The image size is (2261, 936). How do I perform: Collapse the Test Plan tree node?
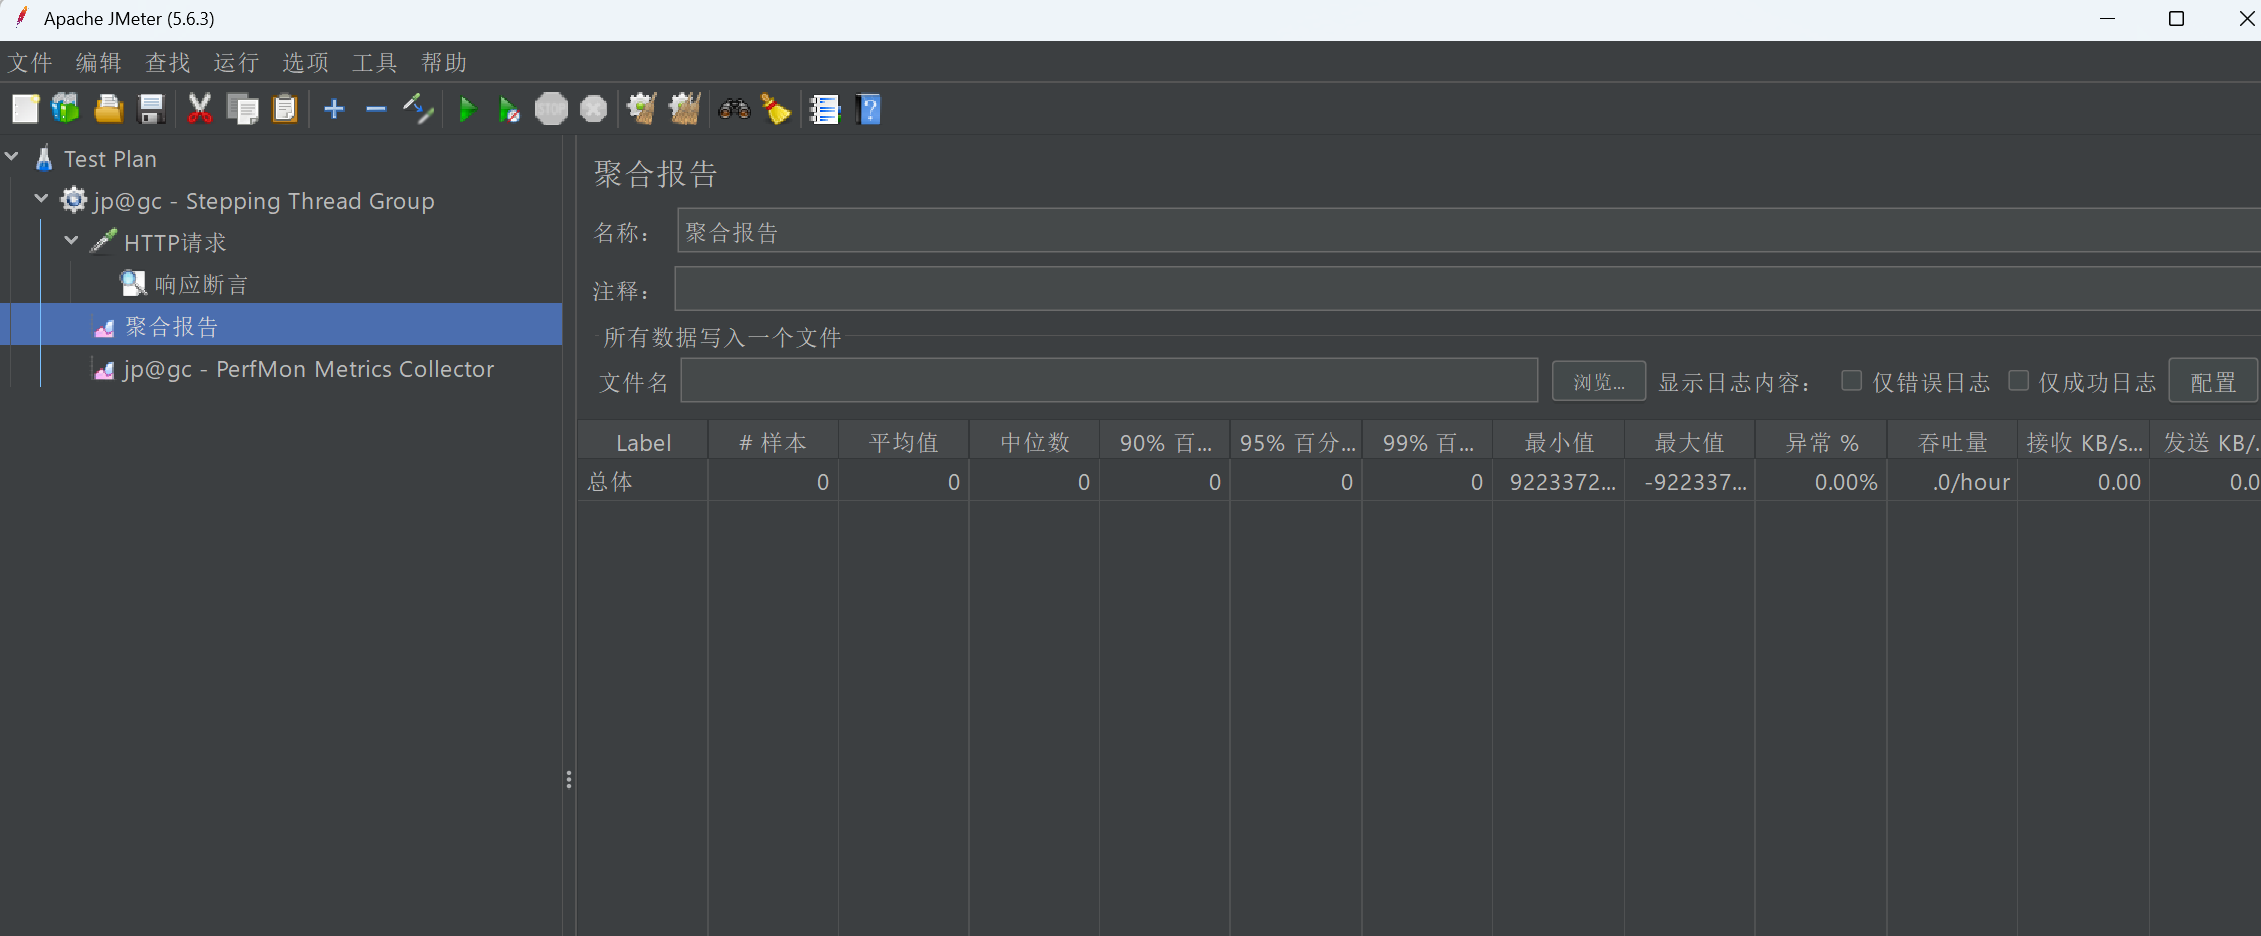[12, 157]
